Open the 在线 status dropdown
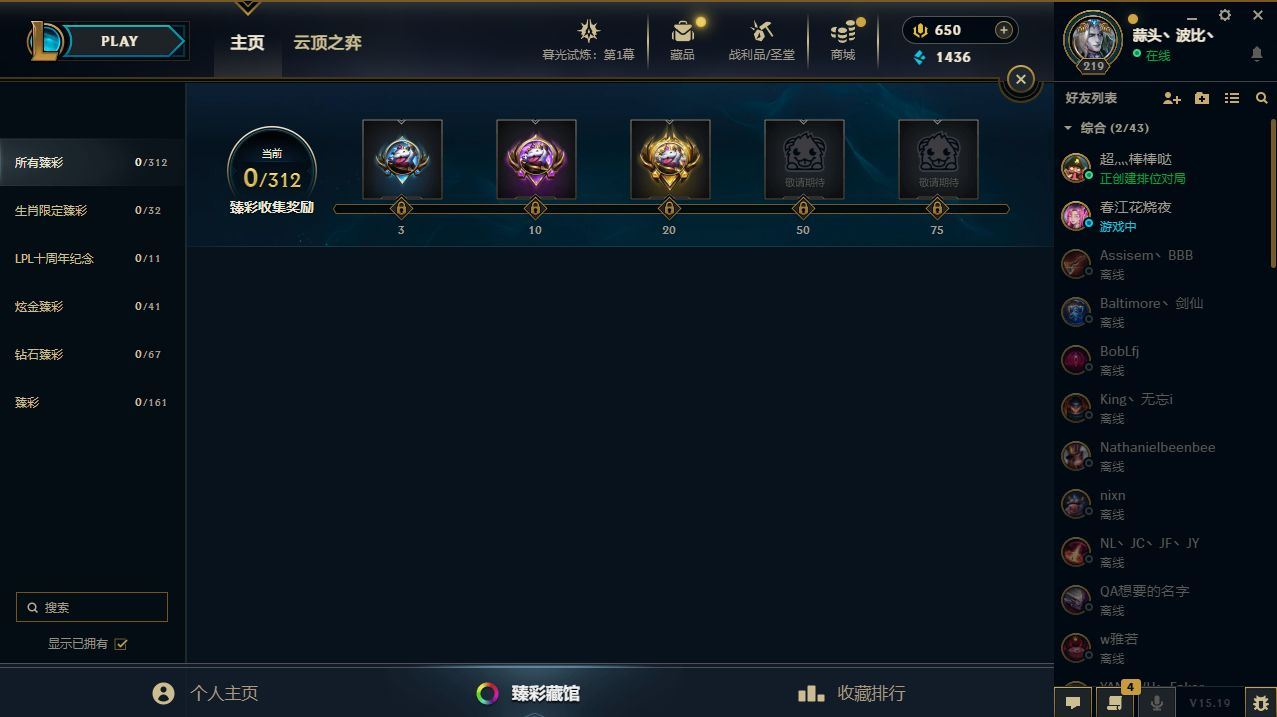 pyautogui.click(x=1152, y=56)
